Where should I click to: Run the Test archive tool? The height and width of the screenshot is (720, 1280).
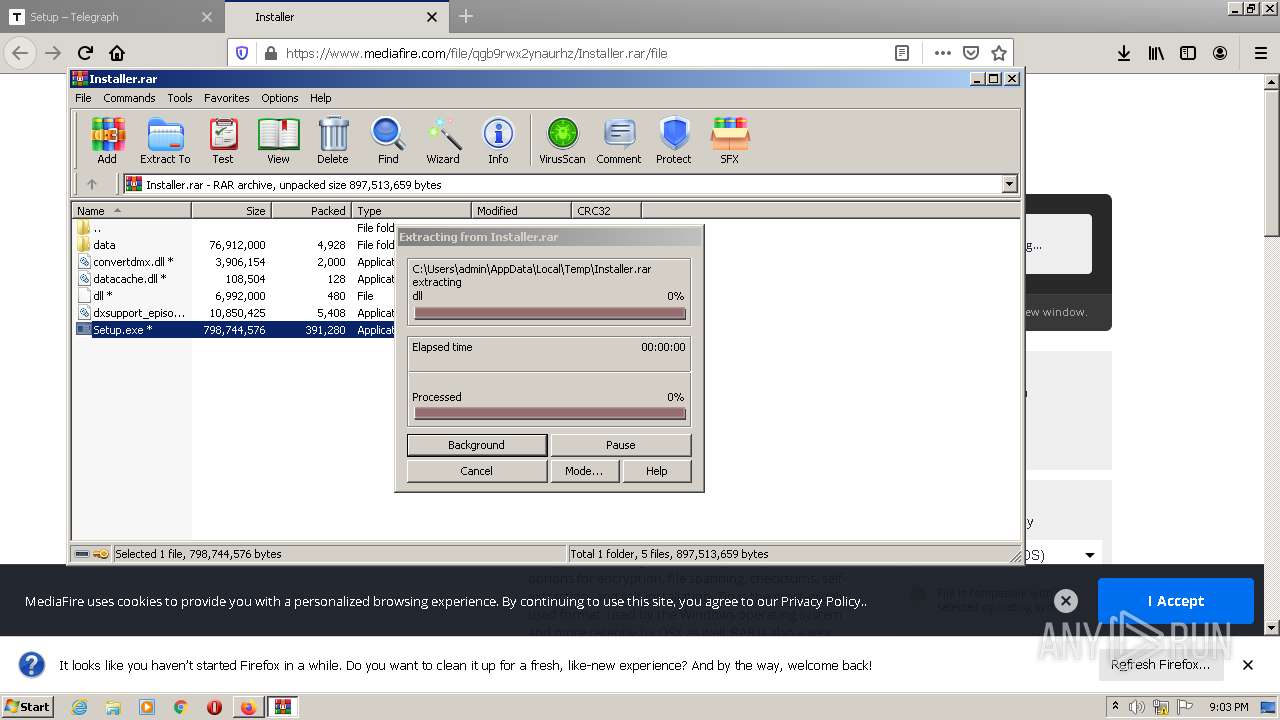click(x=223, y=140)
